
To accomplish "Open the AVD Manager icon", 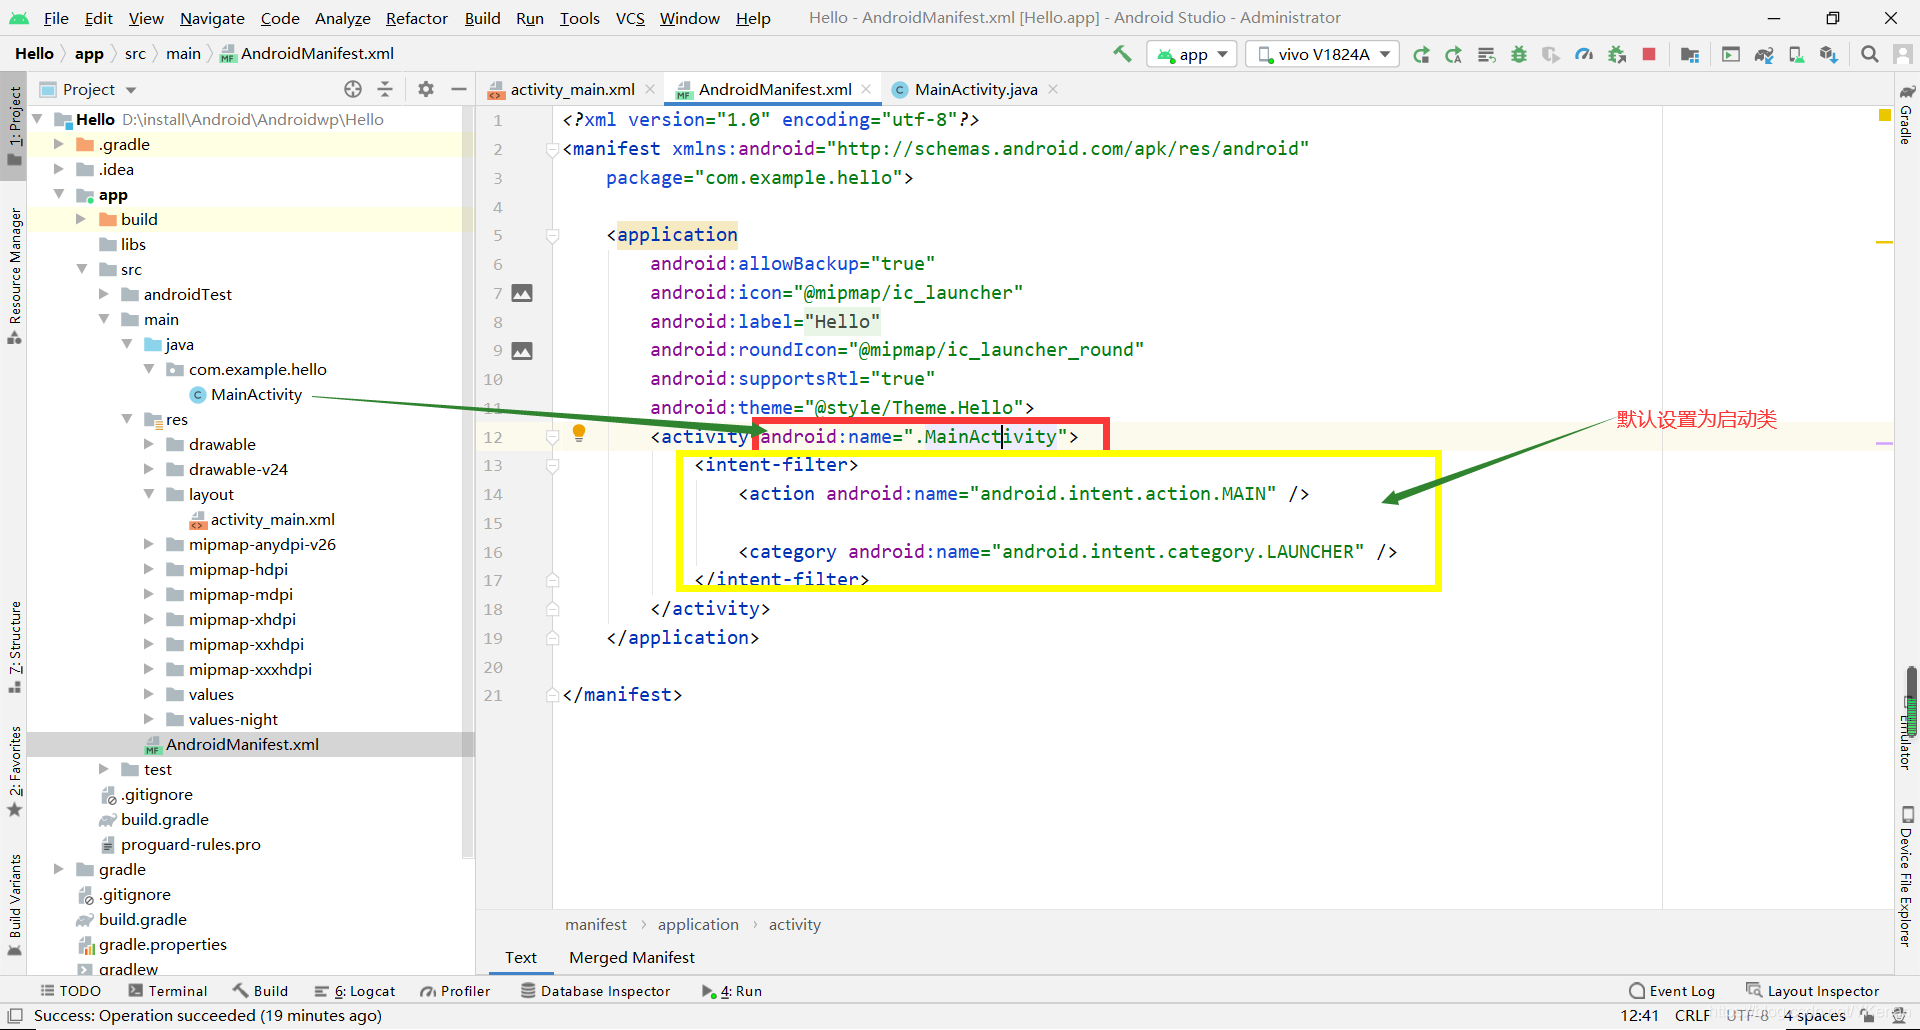I will (x=1797, y=54).
